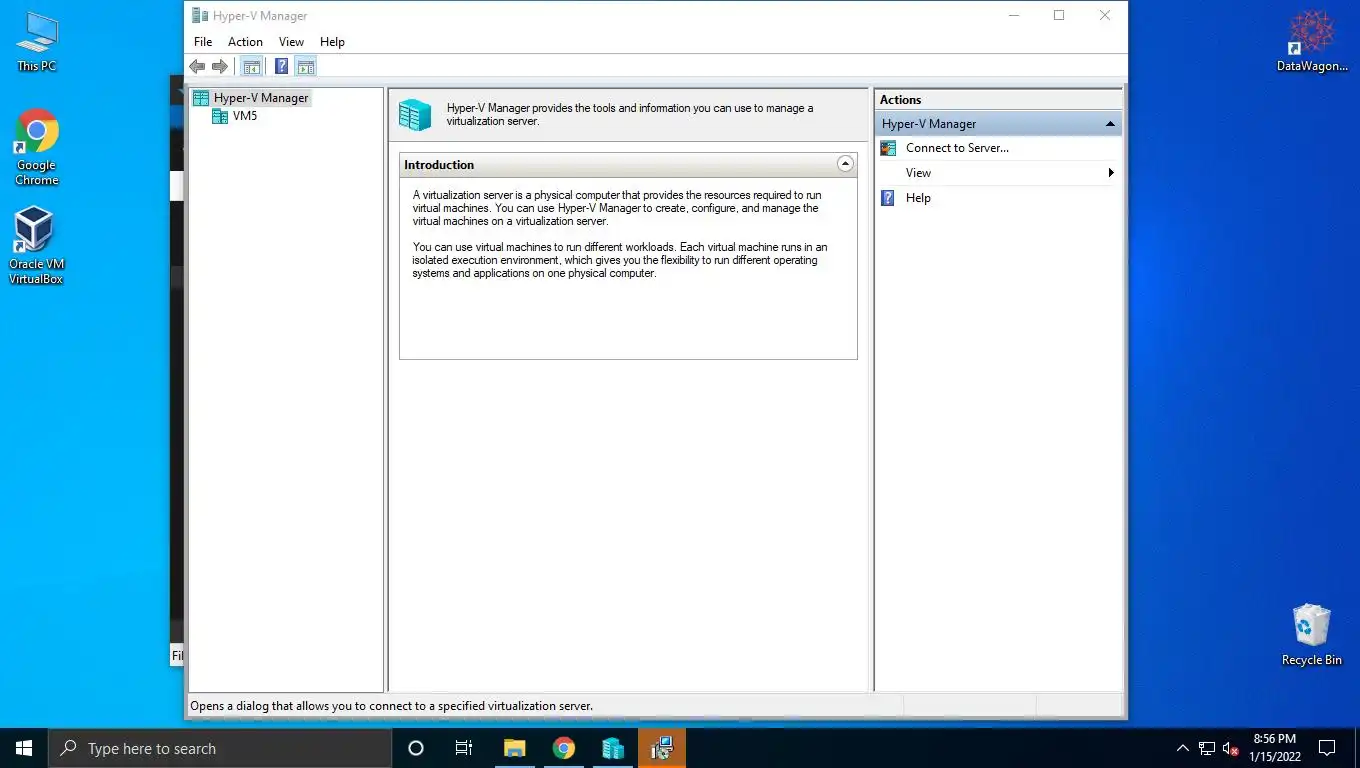Click the DataWagon desktop shortcut

coord(1312,42)
